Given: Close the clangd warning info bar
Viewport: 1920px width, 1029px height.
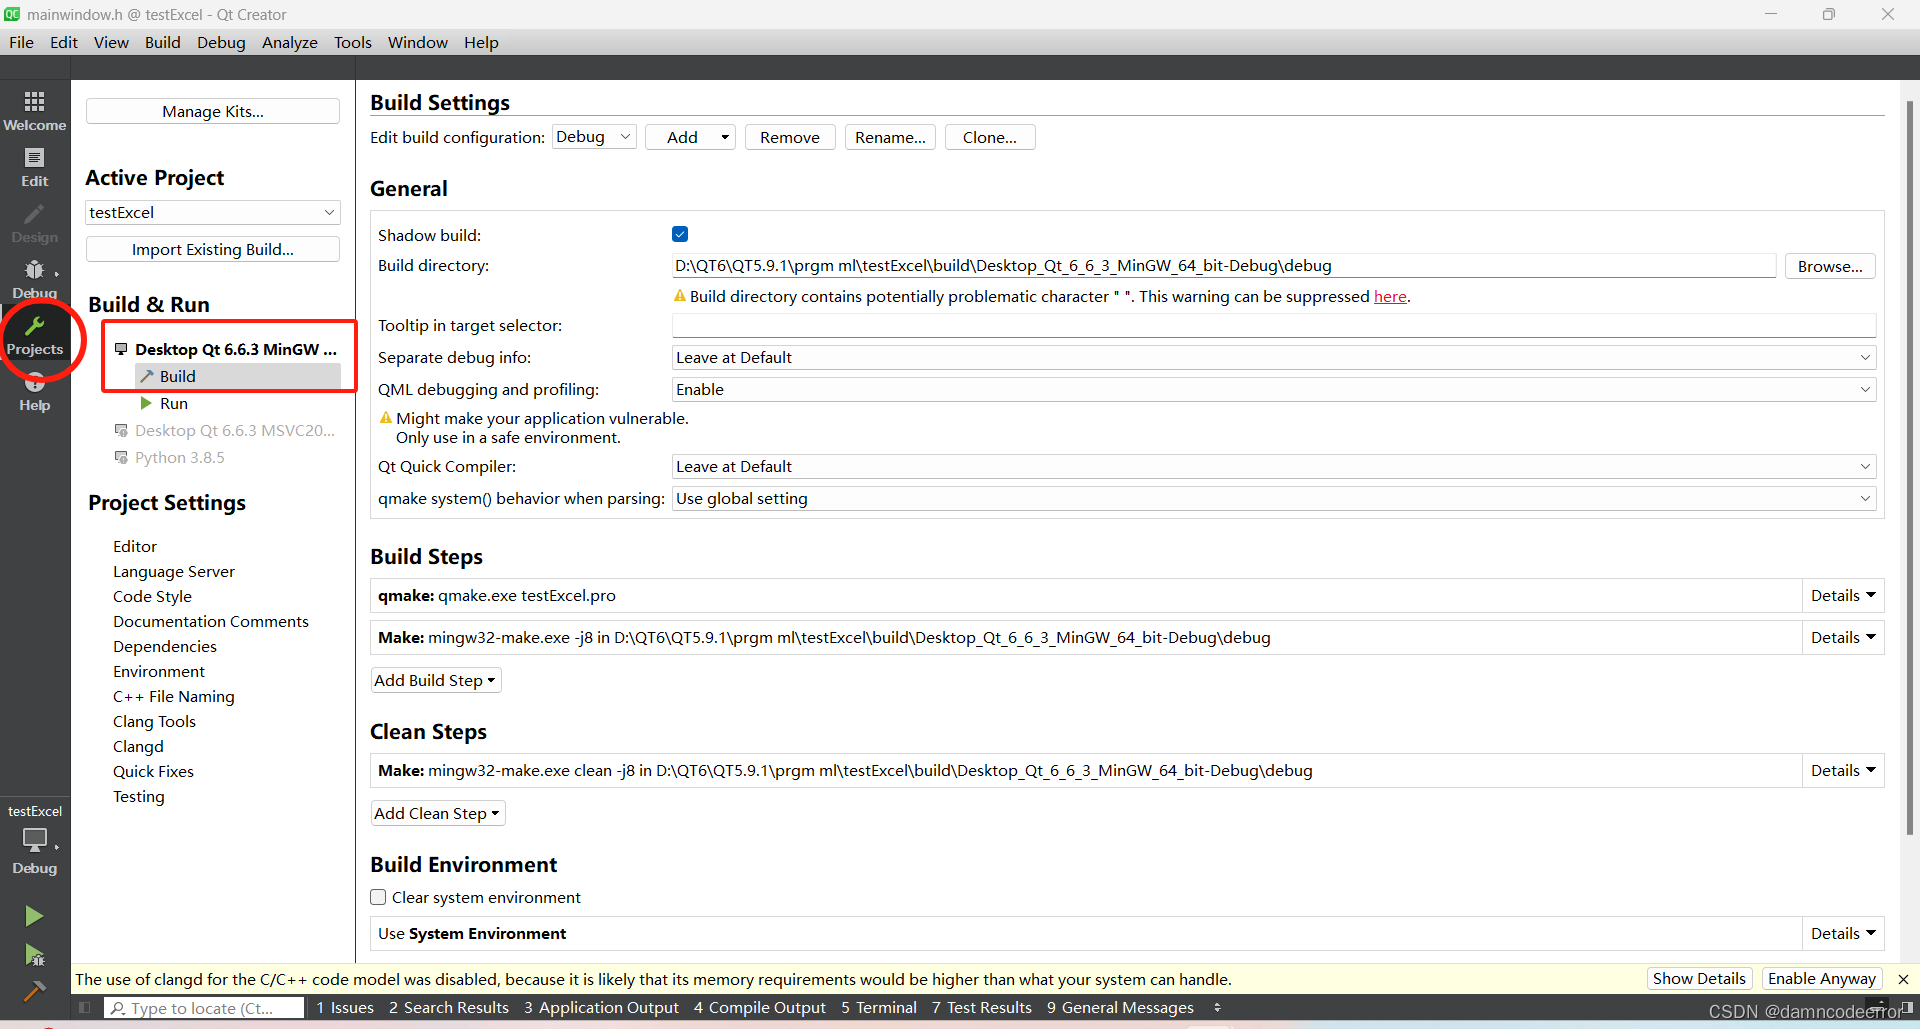Looking at the screenshot, I should point(1903,979).
